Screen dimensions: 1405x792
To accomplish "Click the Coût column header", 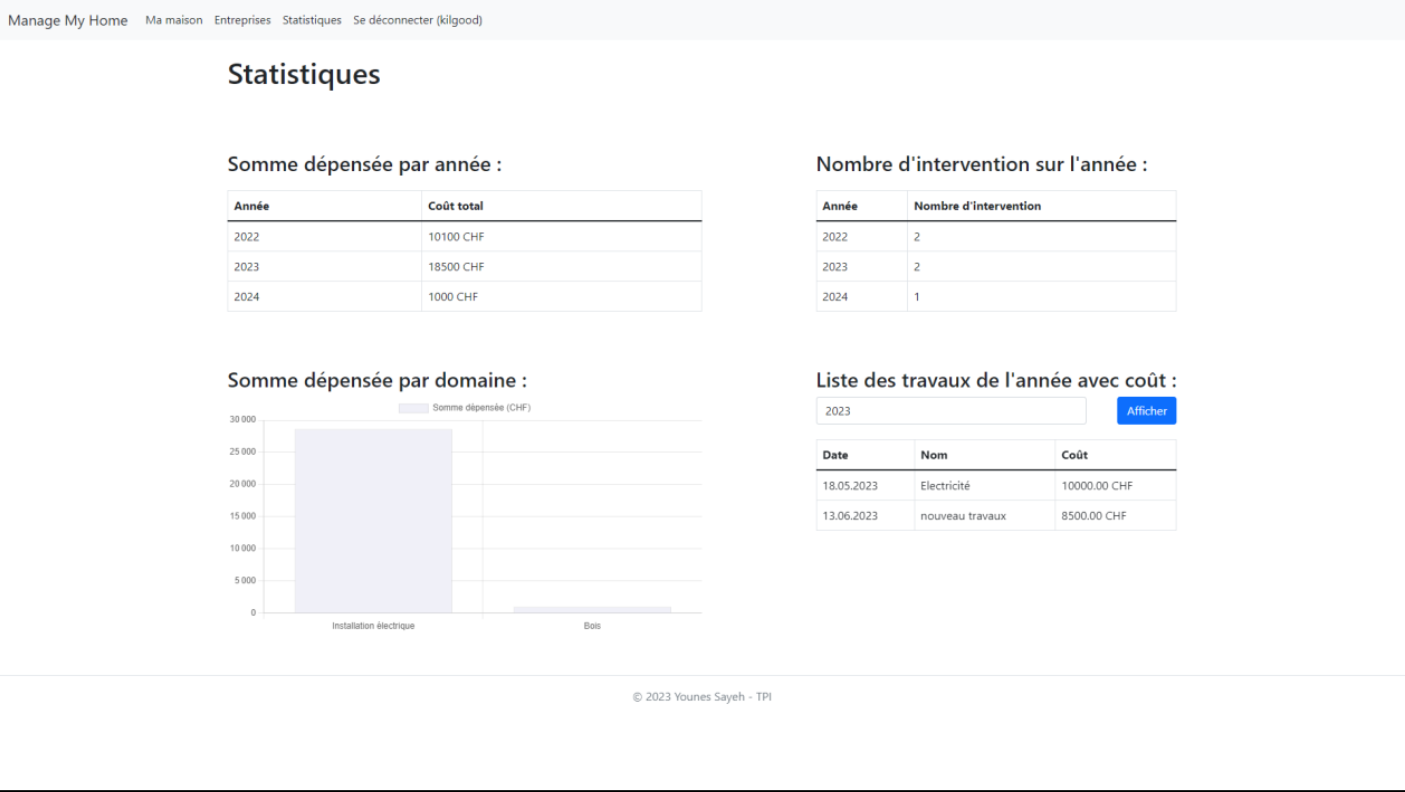I will [x=1116, y=455].
